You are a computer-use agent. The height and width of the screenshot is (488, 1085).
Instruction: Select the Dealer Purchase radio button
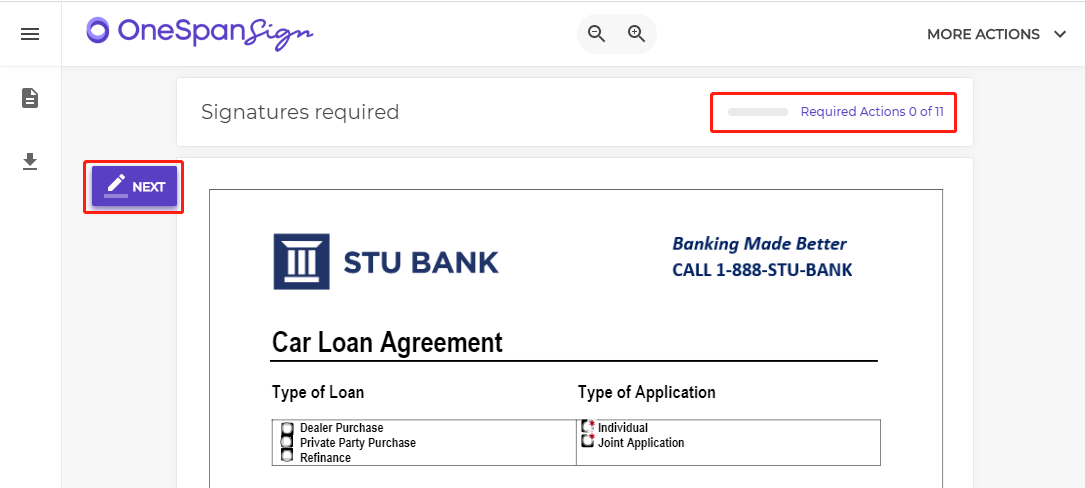tap(287, 428)
